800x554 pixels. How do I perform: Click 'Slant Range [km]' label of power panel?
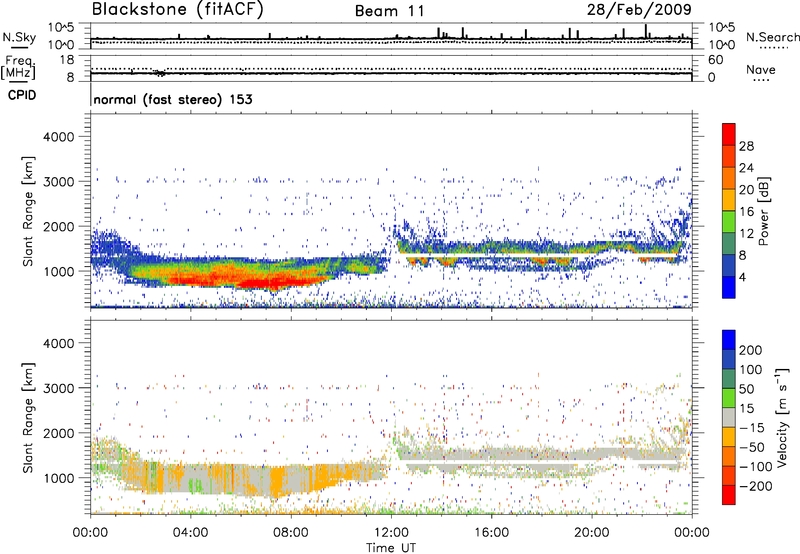click(x=28, y=211)
